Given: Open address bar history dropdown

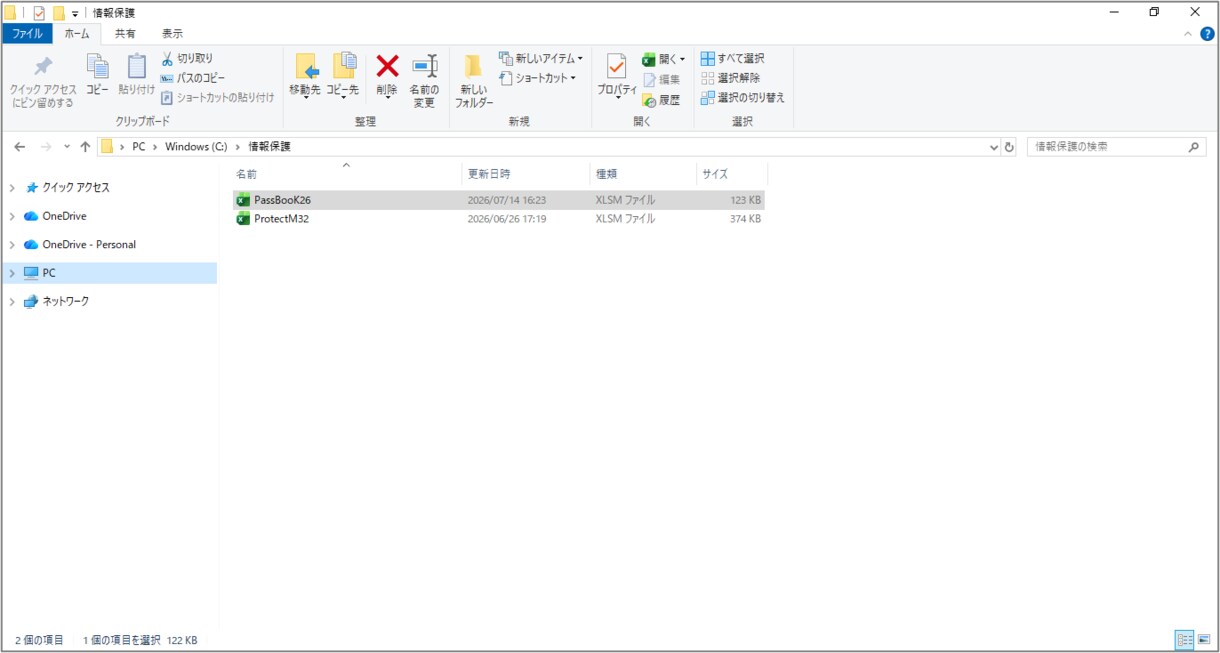Looking at the screenshot, I should pyautogui.click(x=993, y=147).
